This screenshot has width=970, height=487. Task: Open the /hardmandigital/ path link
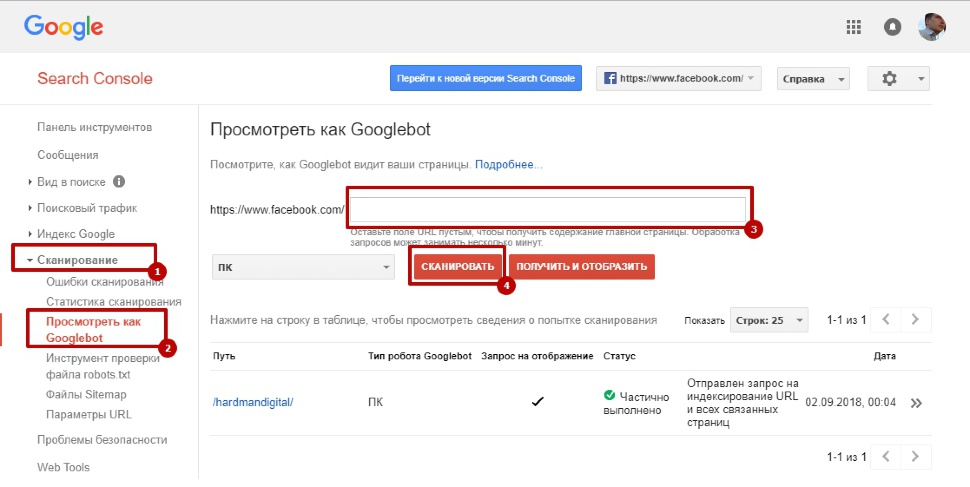253,402
